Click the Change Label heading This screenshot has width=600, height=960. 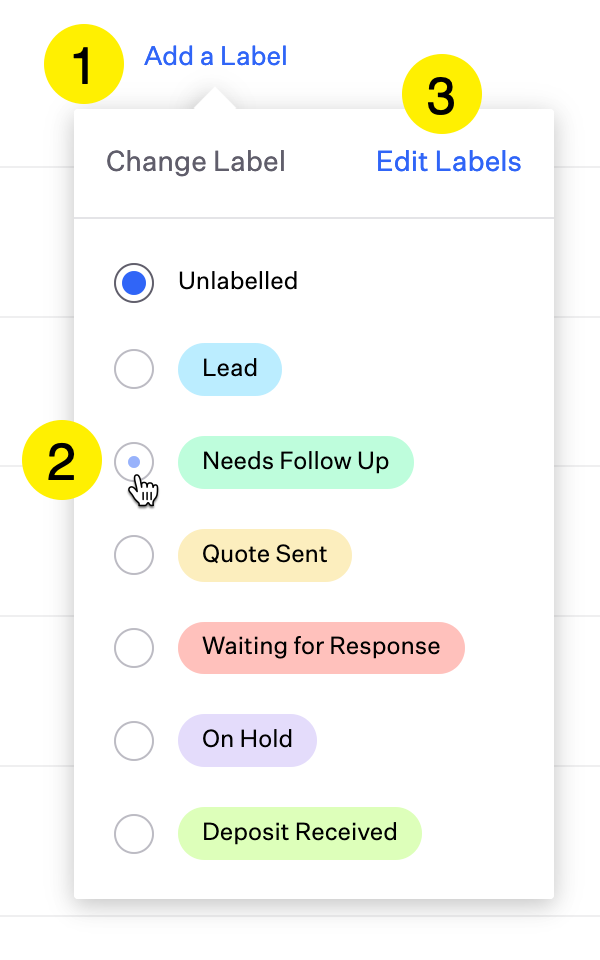point(196,162)
